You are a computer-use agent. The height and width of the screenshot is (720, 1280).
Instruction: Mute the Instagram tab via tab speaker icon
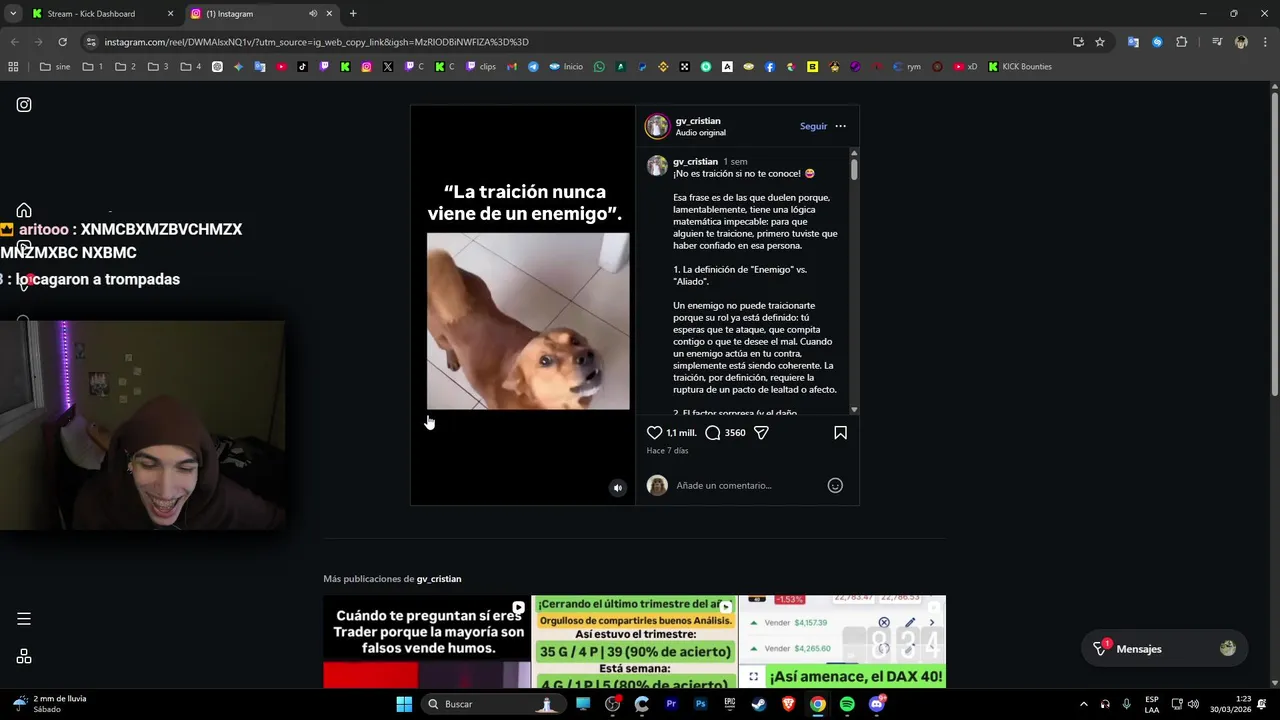313,14
